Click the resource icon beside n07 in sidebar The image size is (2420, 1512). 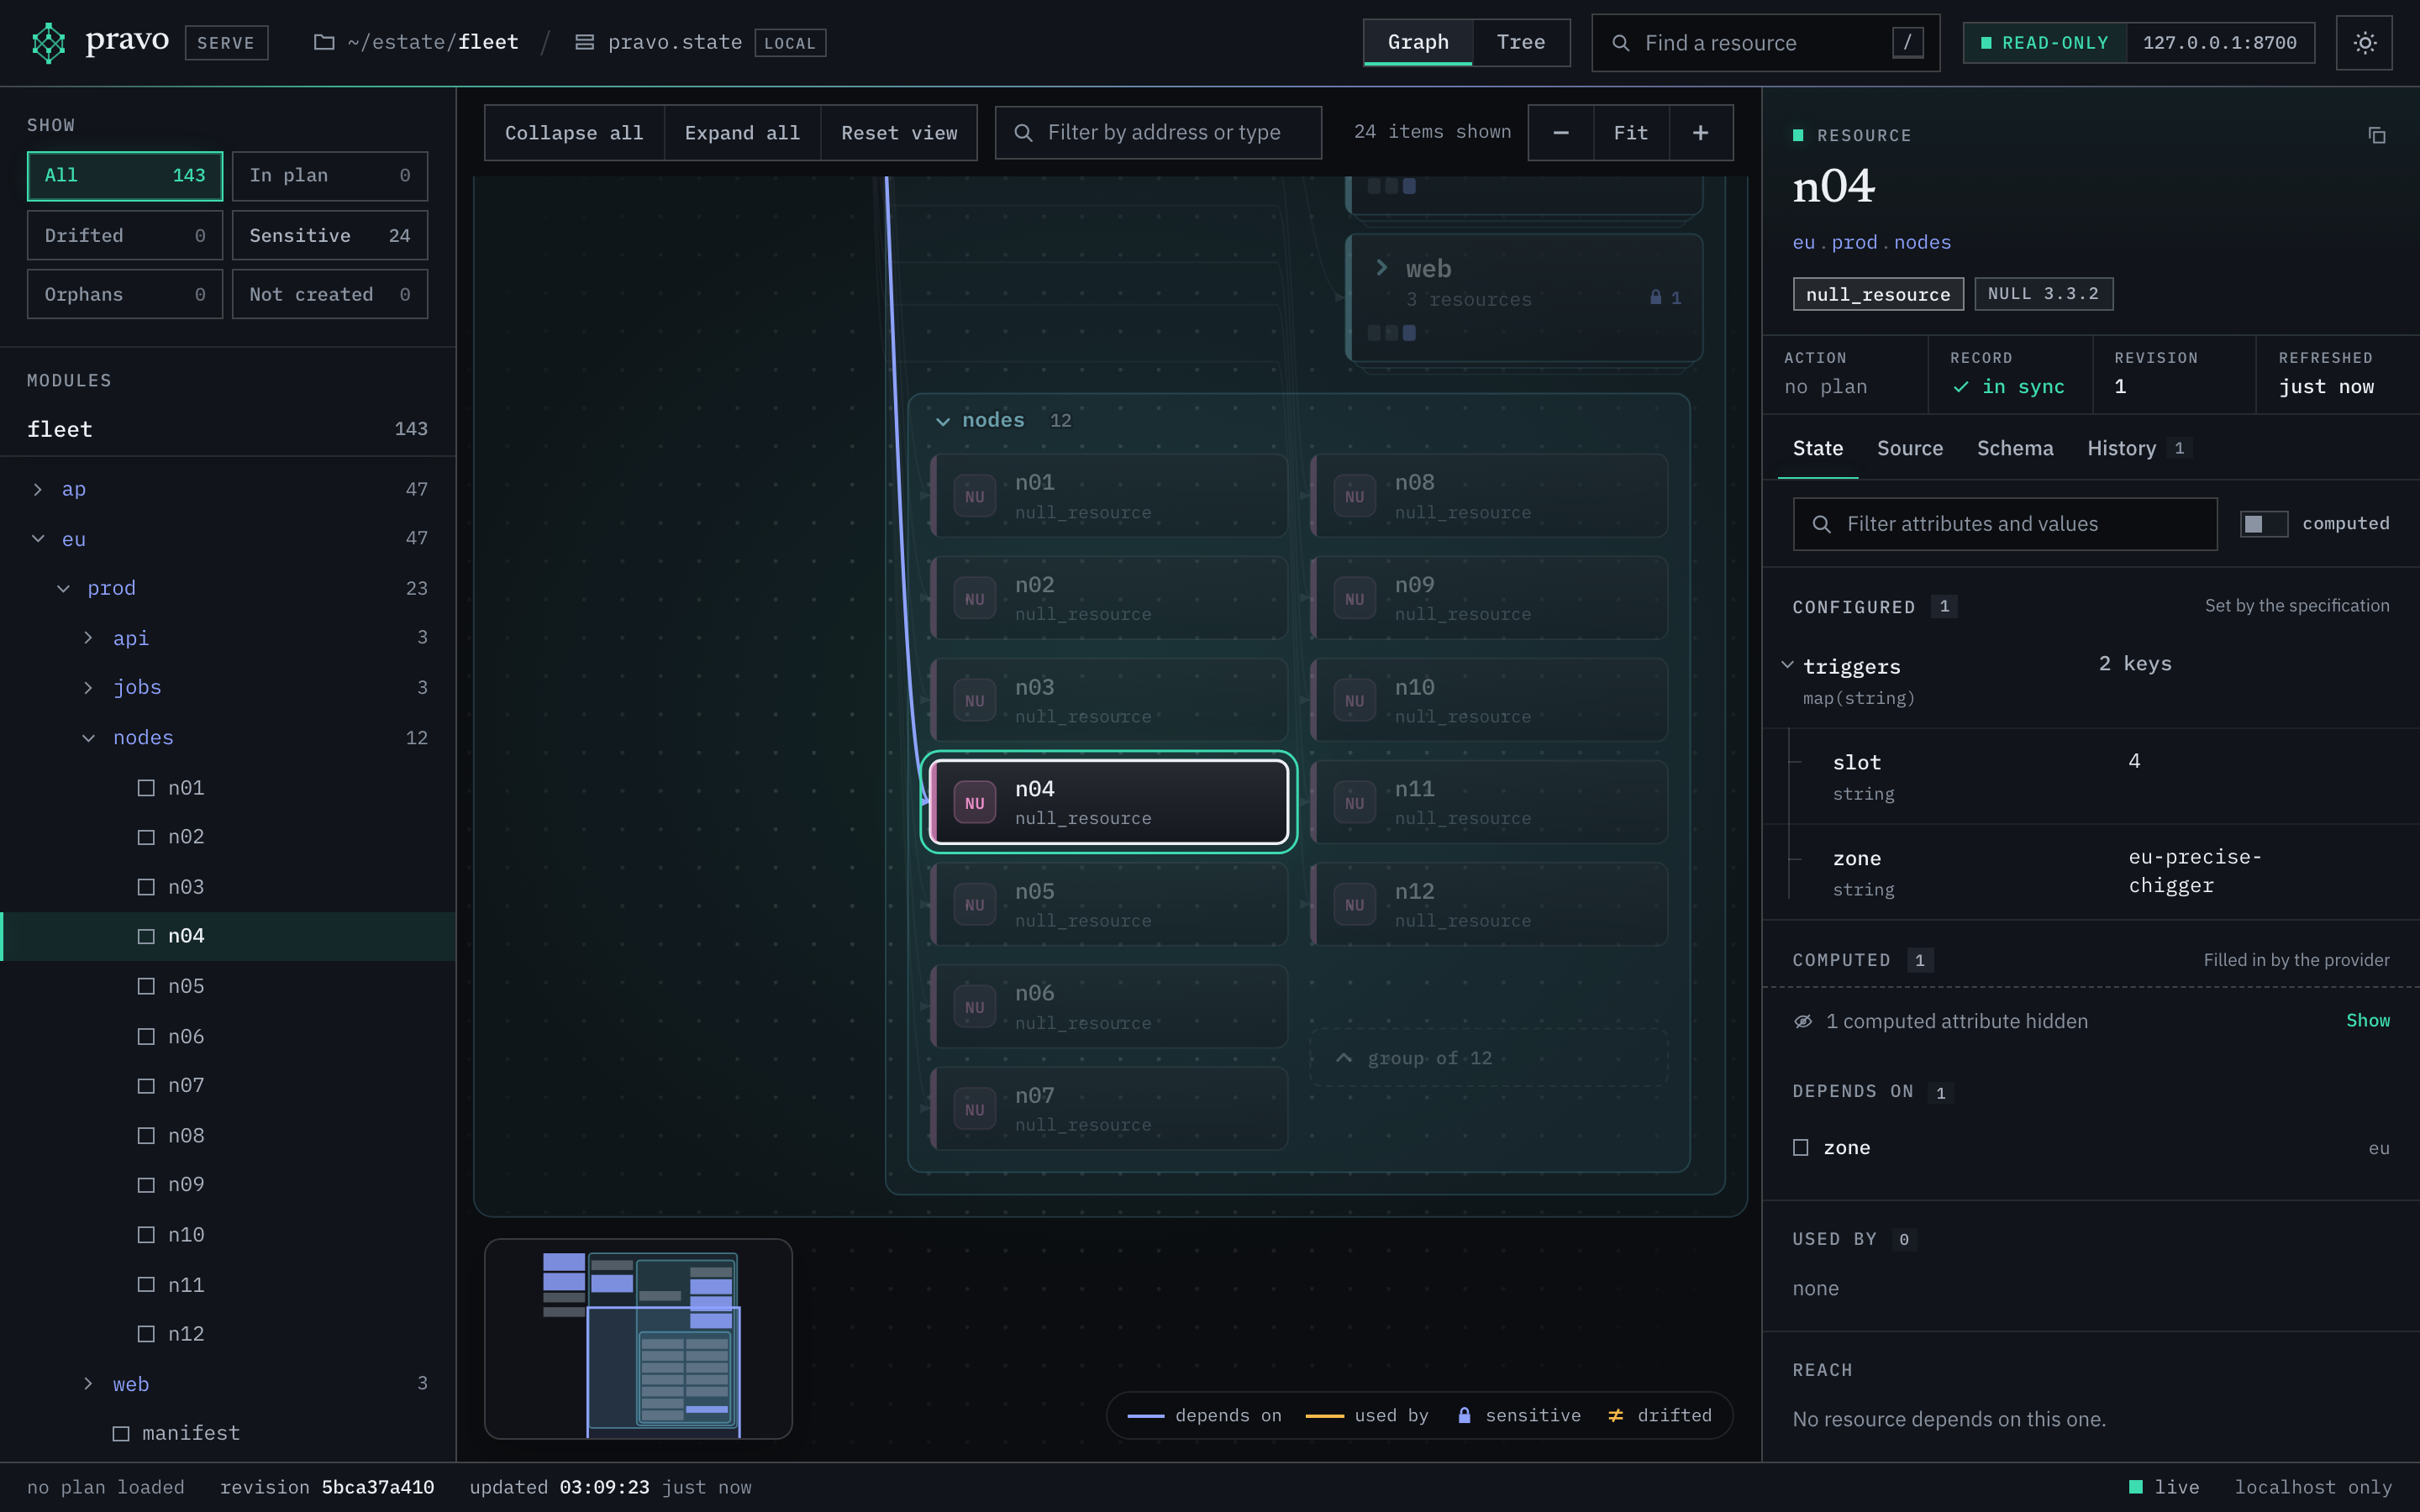[146, 1086]
